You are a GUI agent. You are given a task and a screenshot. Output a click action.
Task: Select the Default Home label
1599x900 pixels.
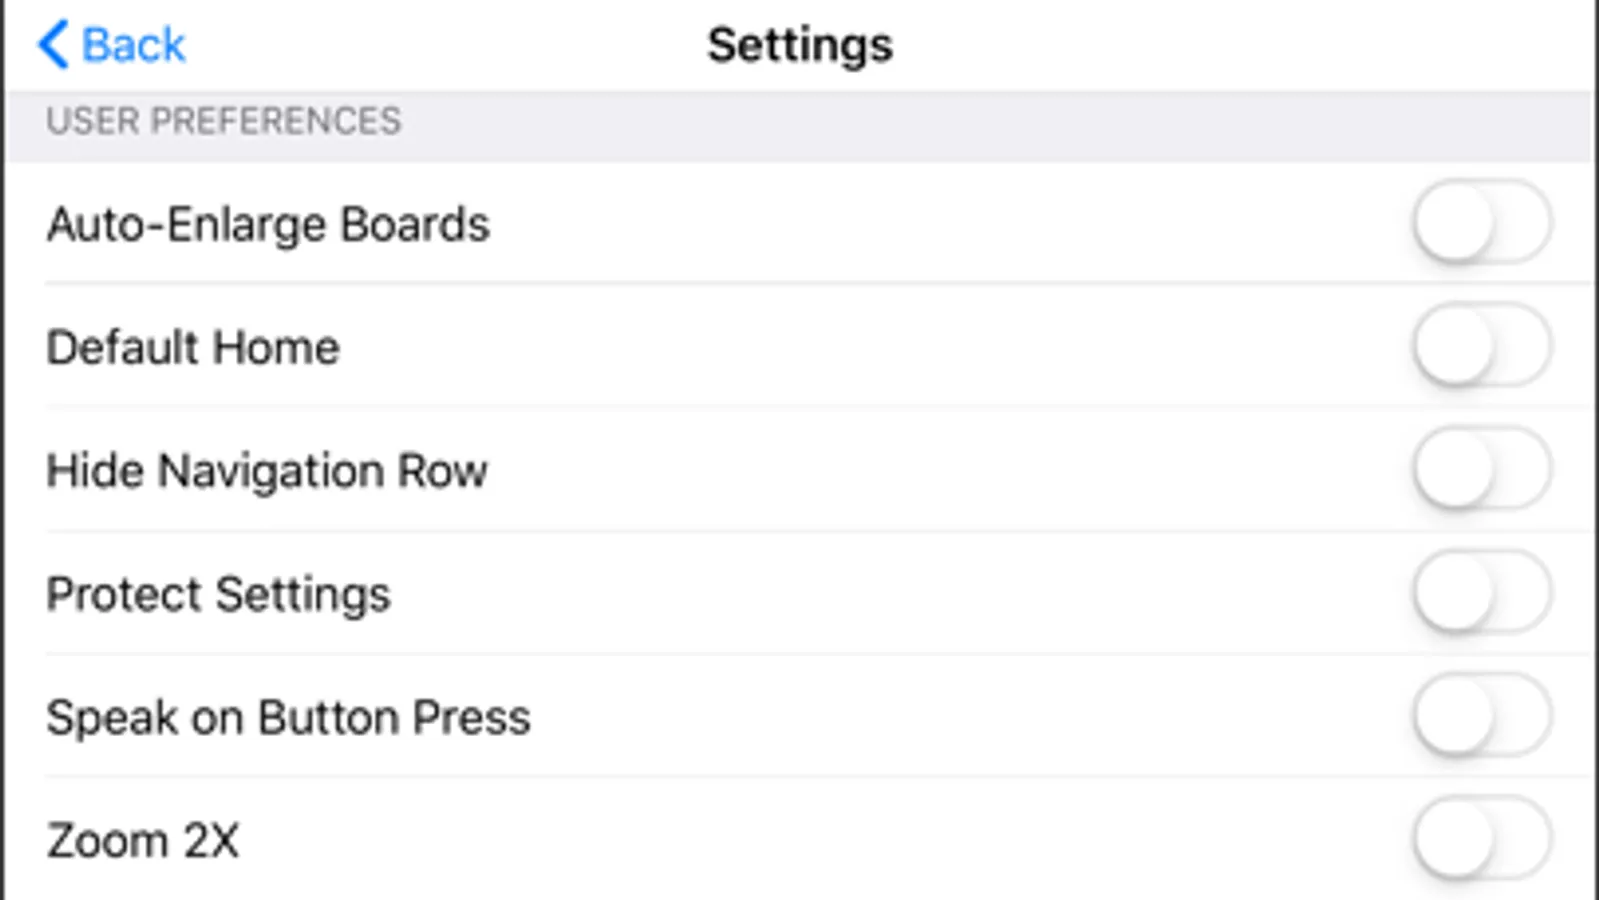pos(193,348)
